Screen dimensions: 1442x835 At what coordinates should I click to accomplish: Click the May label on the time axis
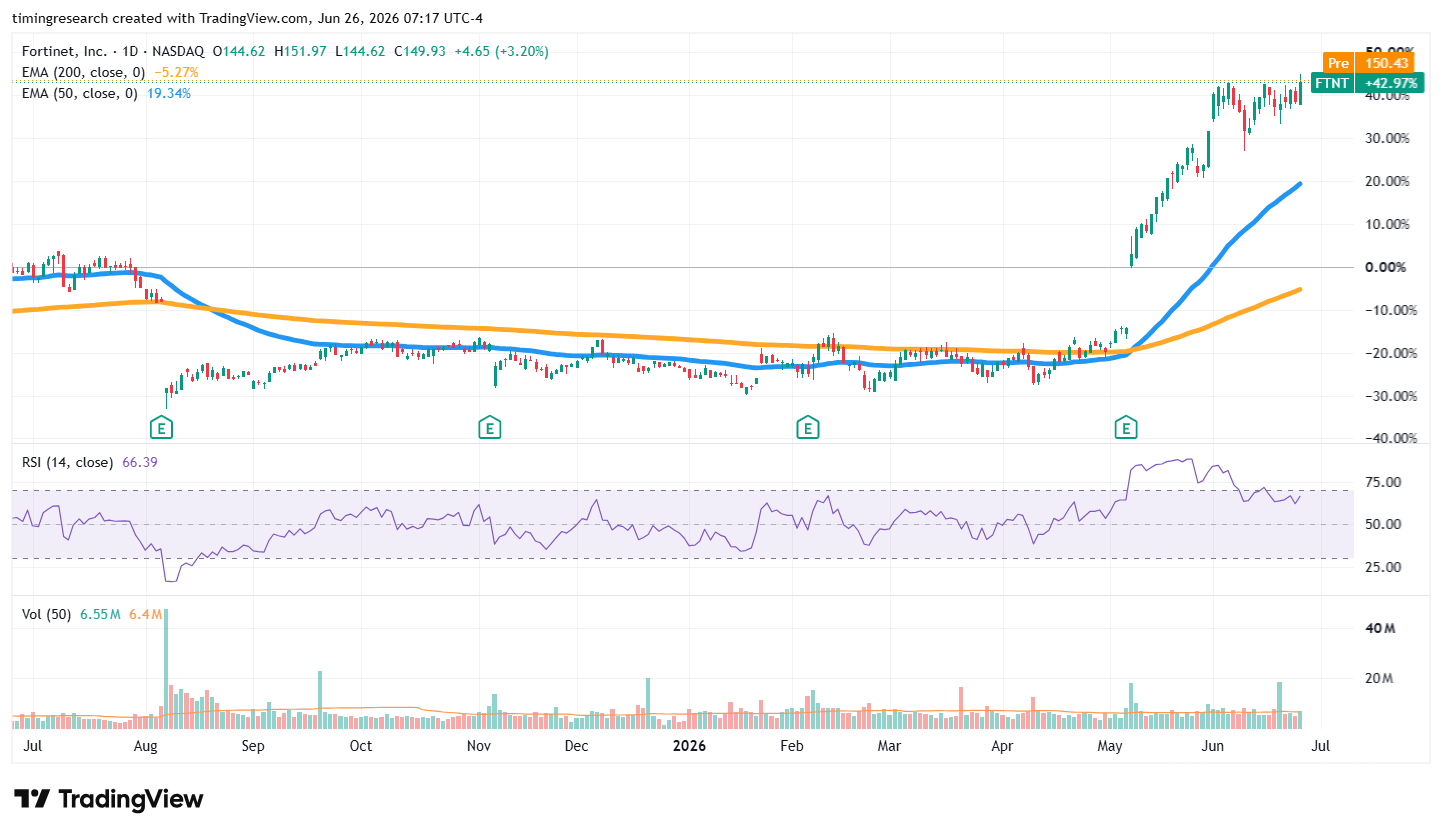click(1108, 745)
